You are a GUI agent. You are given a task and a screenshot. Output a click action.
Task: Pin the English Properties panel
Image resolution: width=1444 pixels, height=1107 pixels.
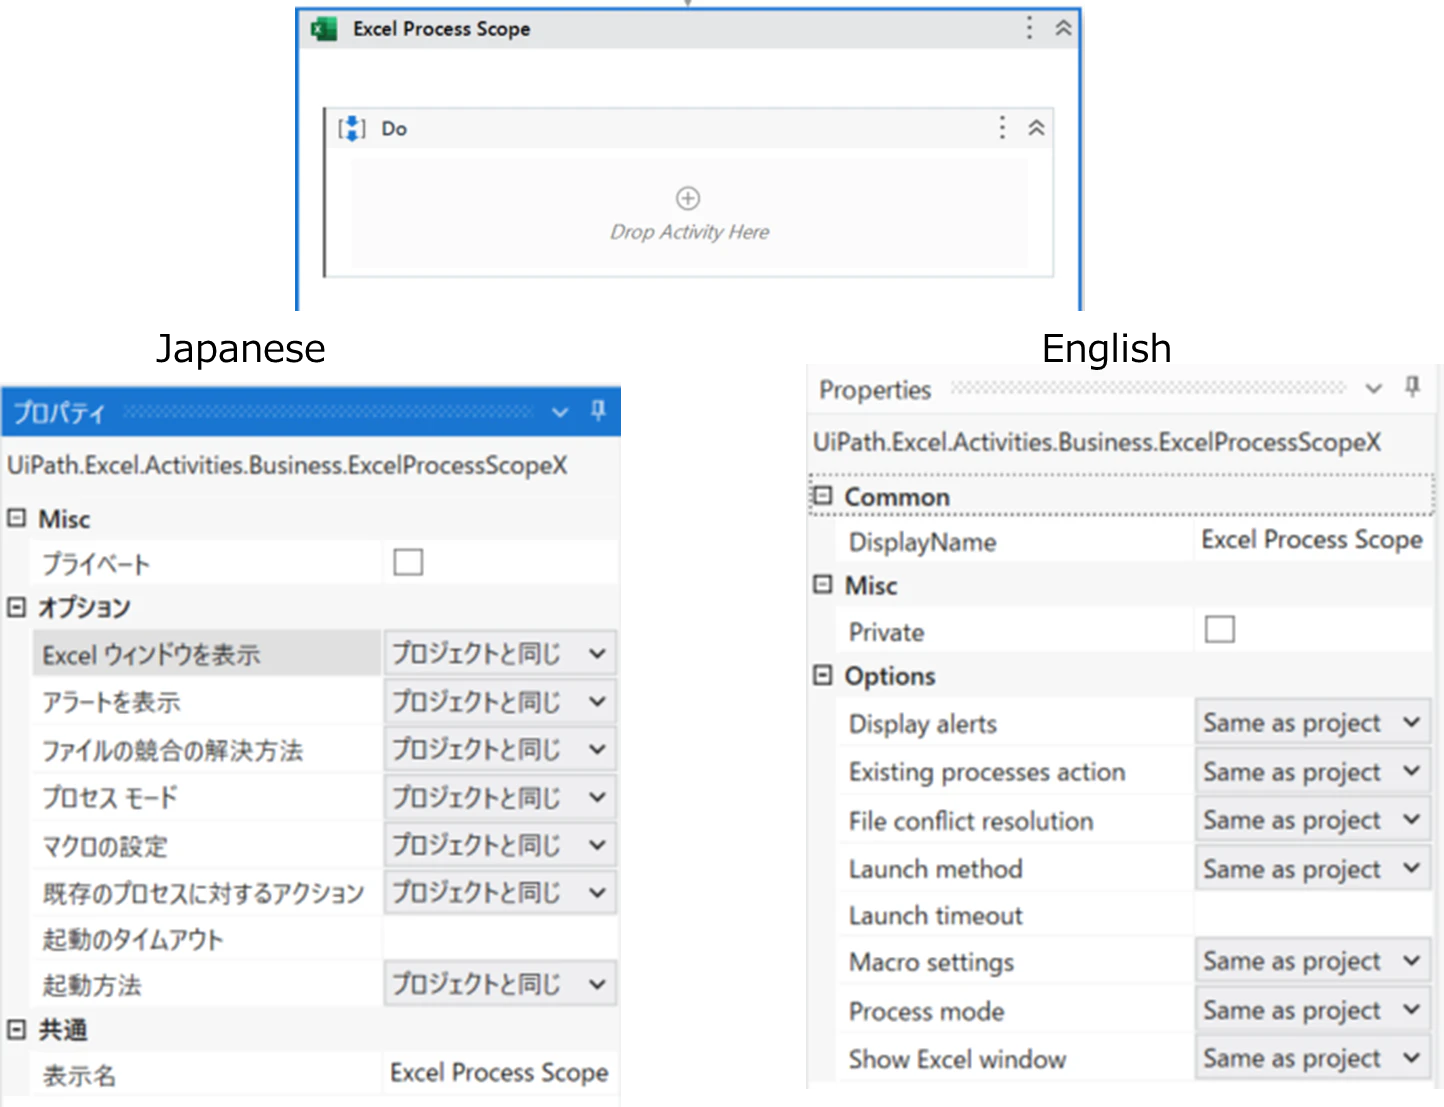[1412, 386]
